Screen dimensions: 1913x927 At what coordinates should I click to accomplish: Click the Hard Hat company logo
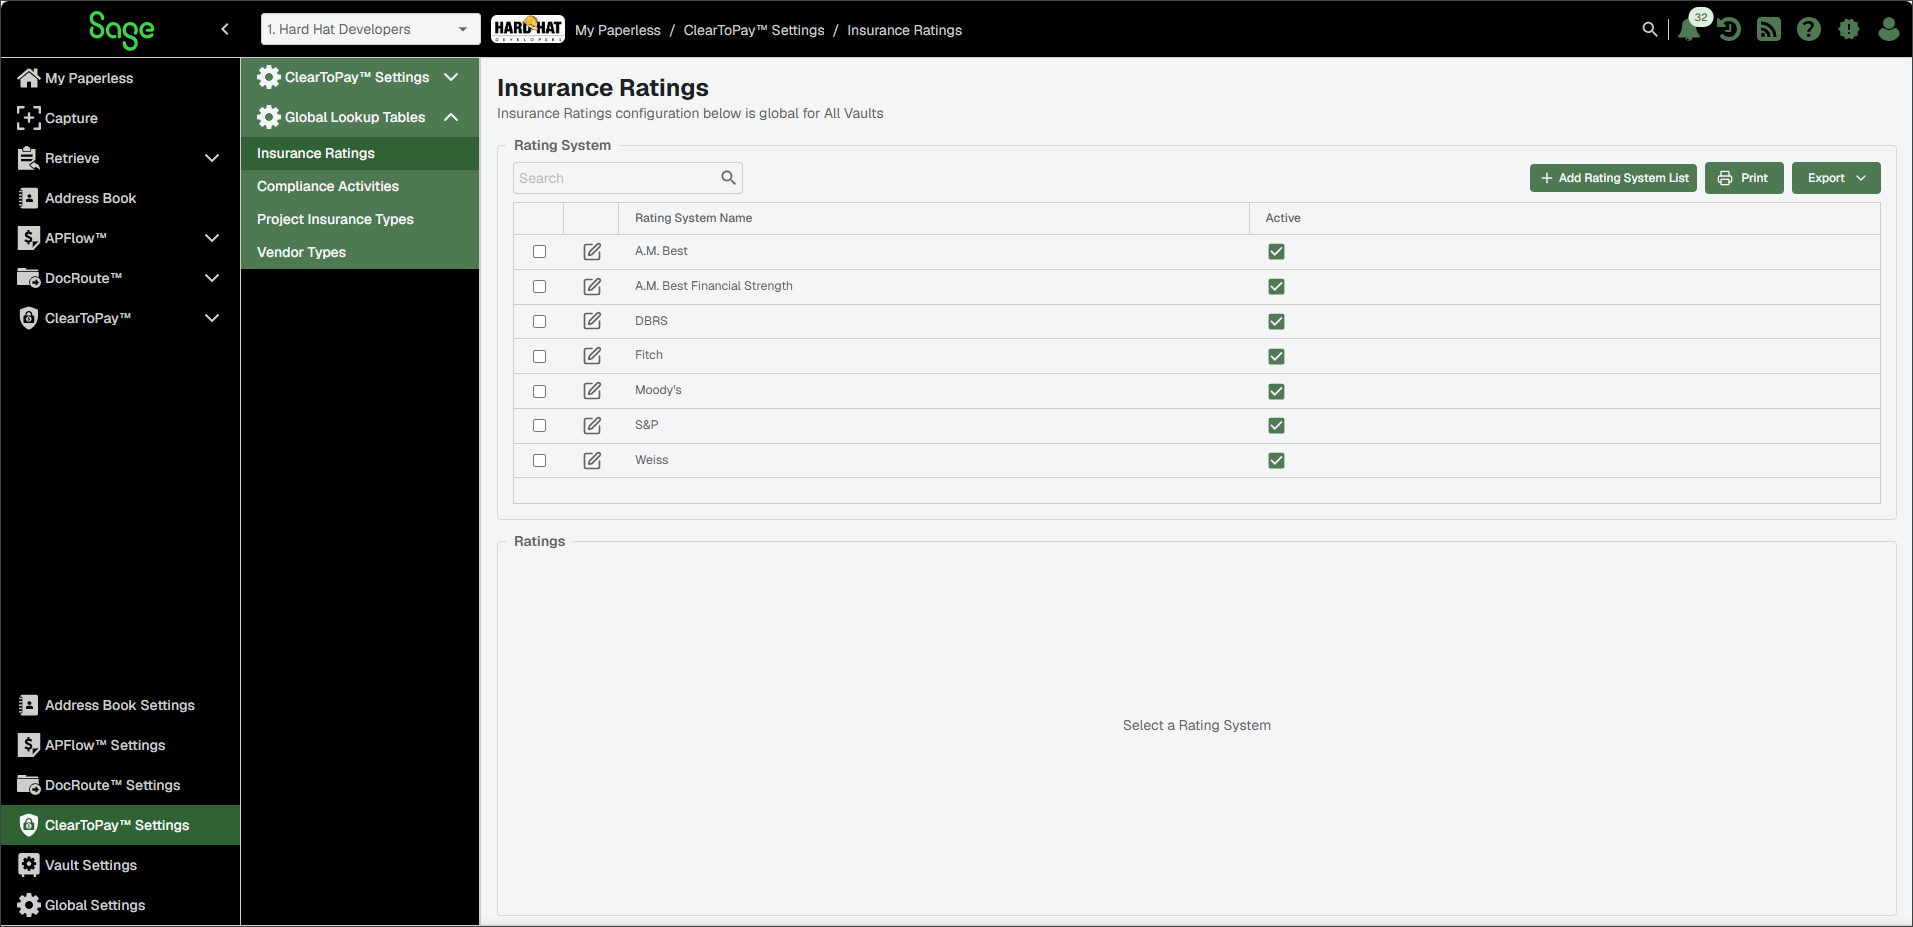click(528, 29)
